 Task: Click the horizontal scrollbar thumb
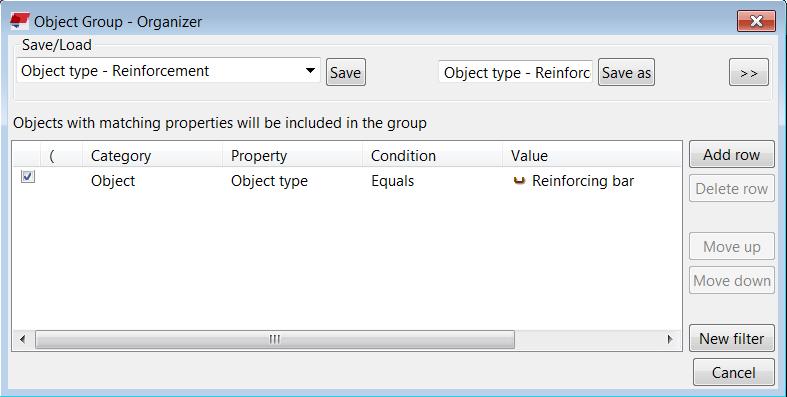click(x=275, y=339)
